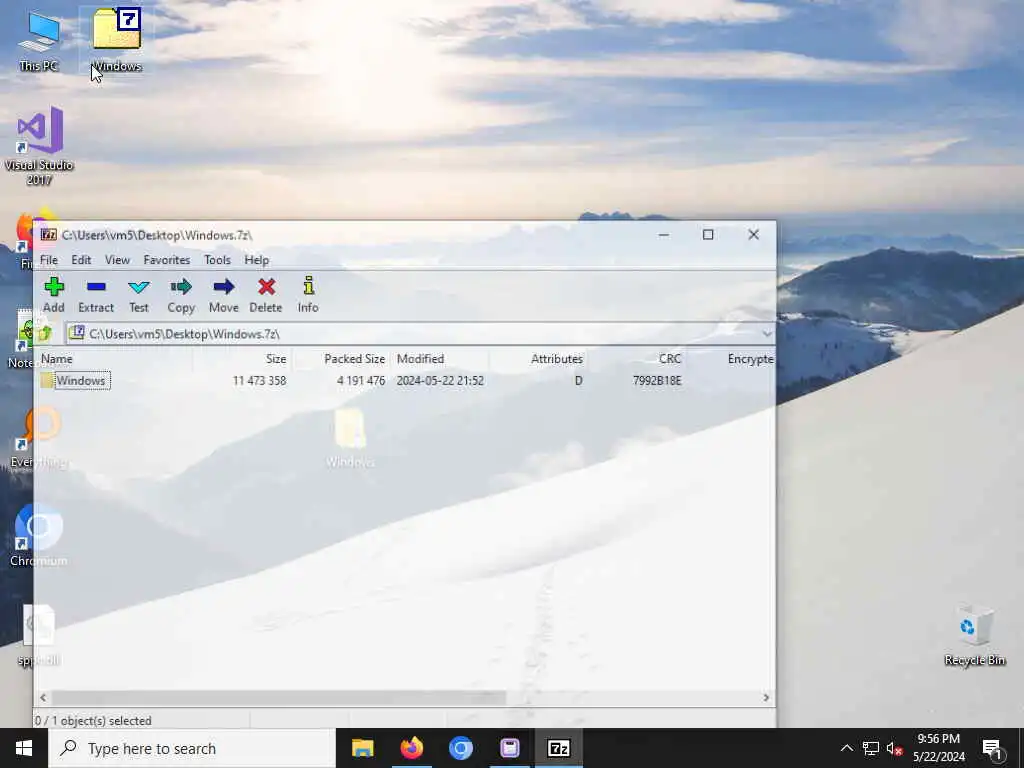Open the Edit menu
The width and height of the screenshot is (1024, 768).
point(81,260)
